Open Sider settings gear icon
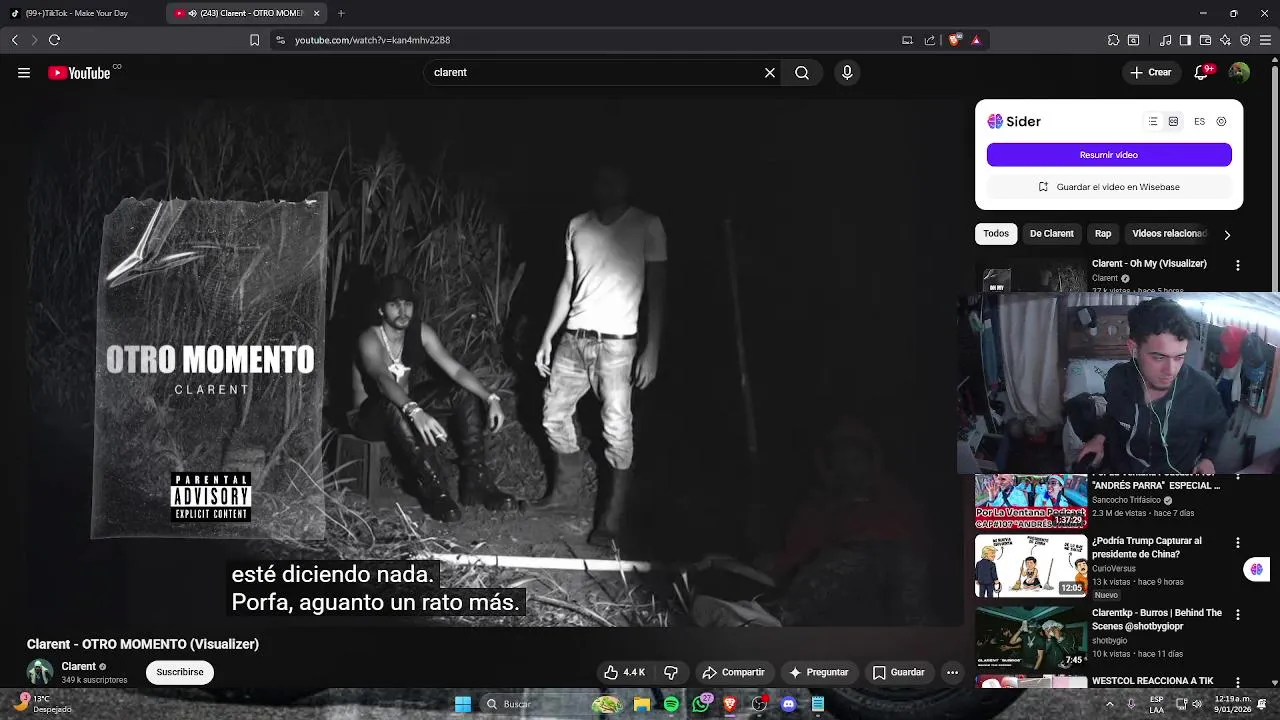This screenshot has width=1280, height=720. (x=1221, y=121)
